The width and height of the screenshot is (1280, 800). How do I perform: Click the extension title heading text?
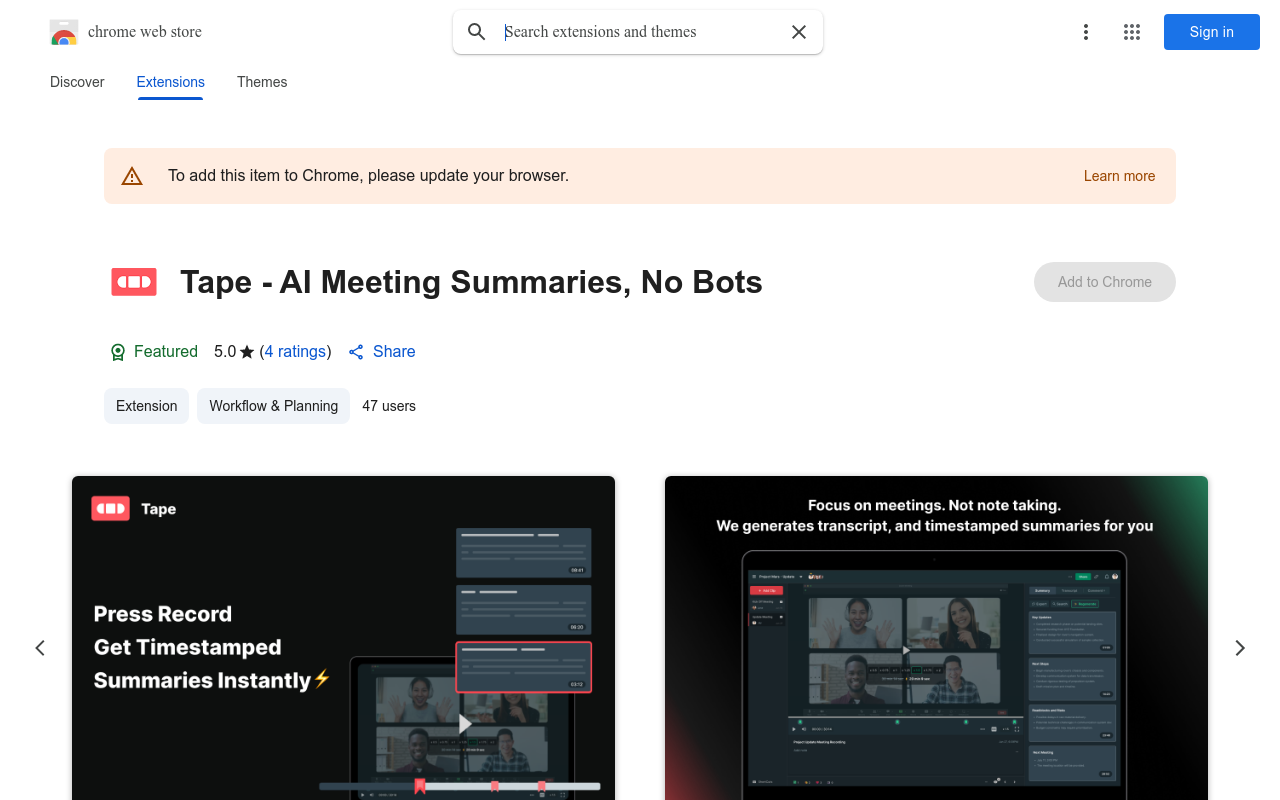pos(471,282)
